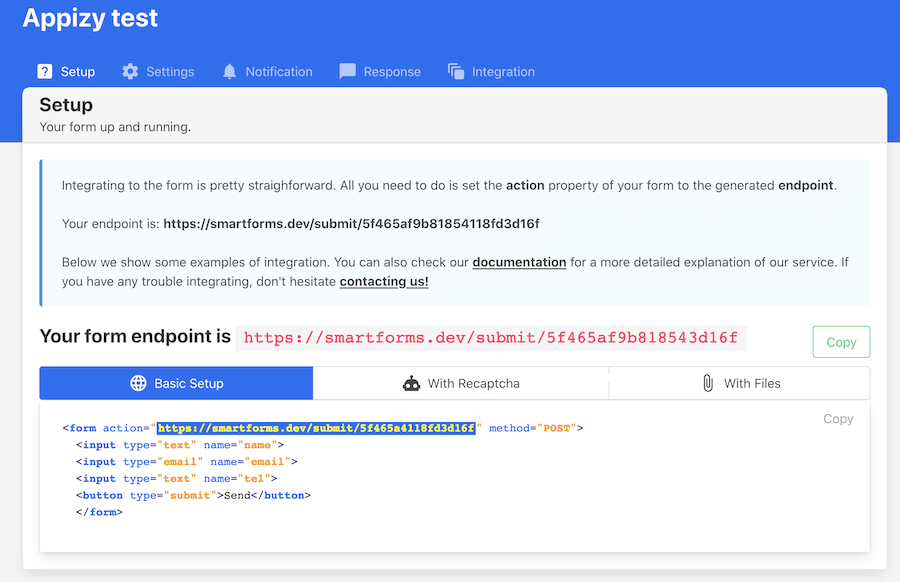Click the highlighted URL in the form action
This screenshot has height=582, width=900.
(316, 428)
